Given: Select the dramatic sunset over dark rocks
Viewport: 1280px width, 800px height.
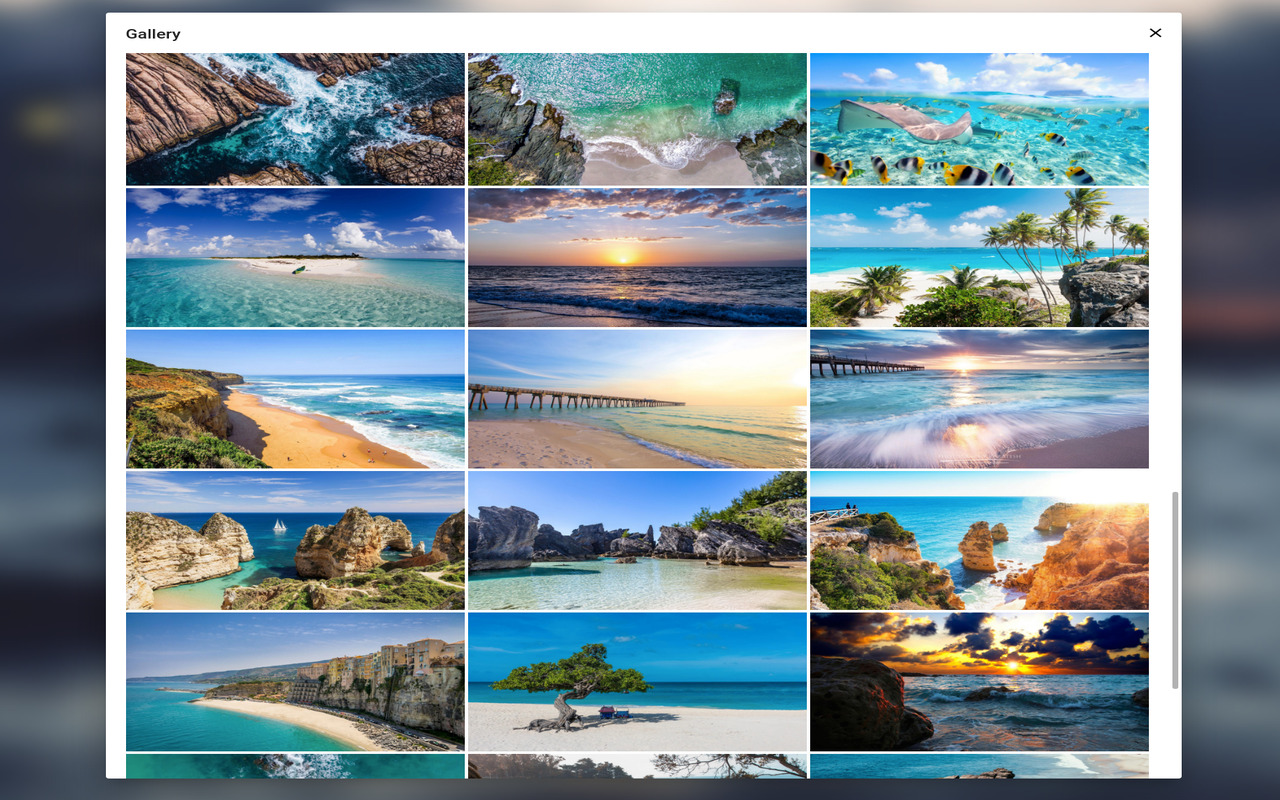Looking at the screenshot, I should coord(978,682).
